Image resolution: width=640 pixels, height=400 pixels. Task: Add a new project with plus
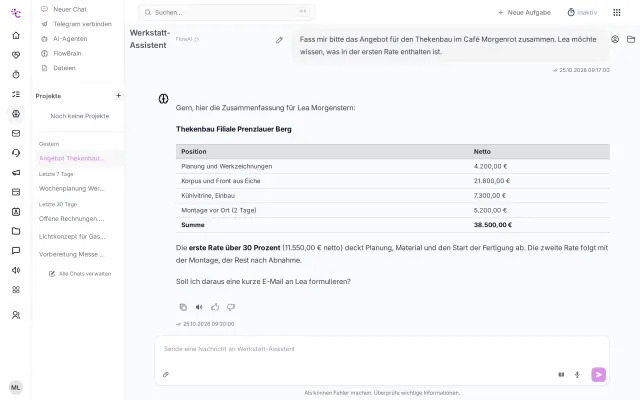tap(118, 96)
